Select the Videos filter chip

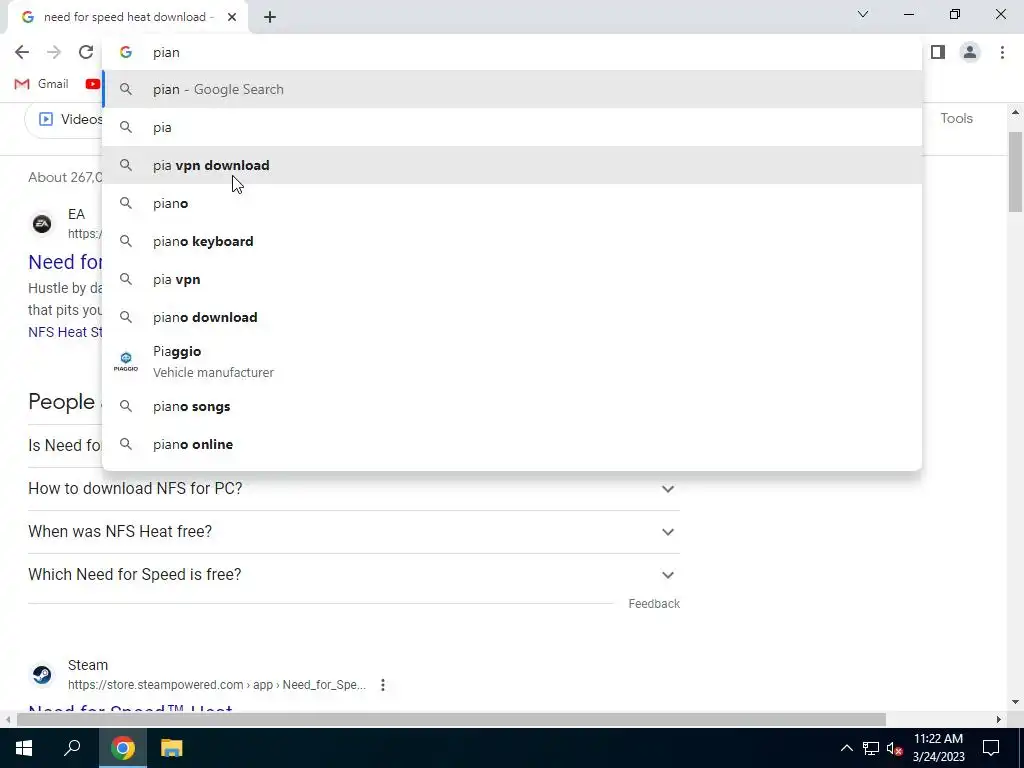(x=64, y=120)
